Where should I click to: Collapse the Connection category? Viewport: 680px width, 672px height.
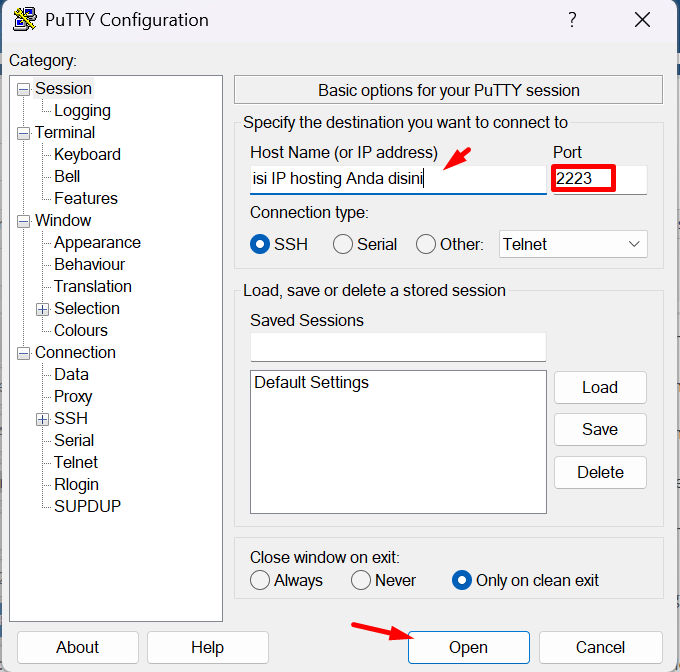[x=24, y=353]
